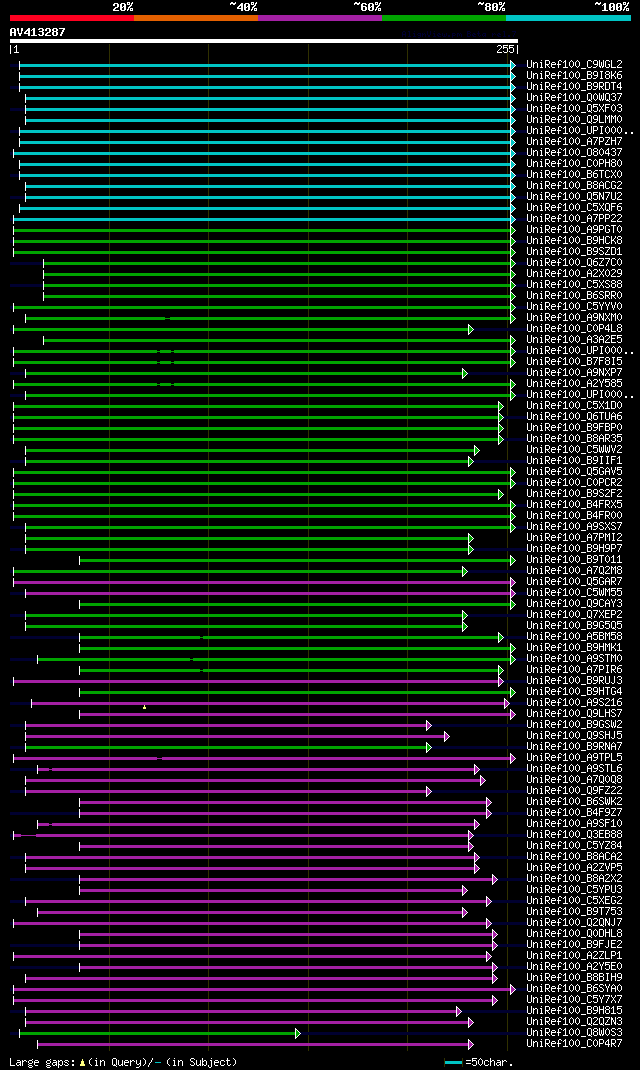Select the UniRef100_Q8W0S3 label
Screen dimensions: 640x1070
pos(574,1032)
